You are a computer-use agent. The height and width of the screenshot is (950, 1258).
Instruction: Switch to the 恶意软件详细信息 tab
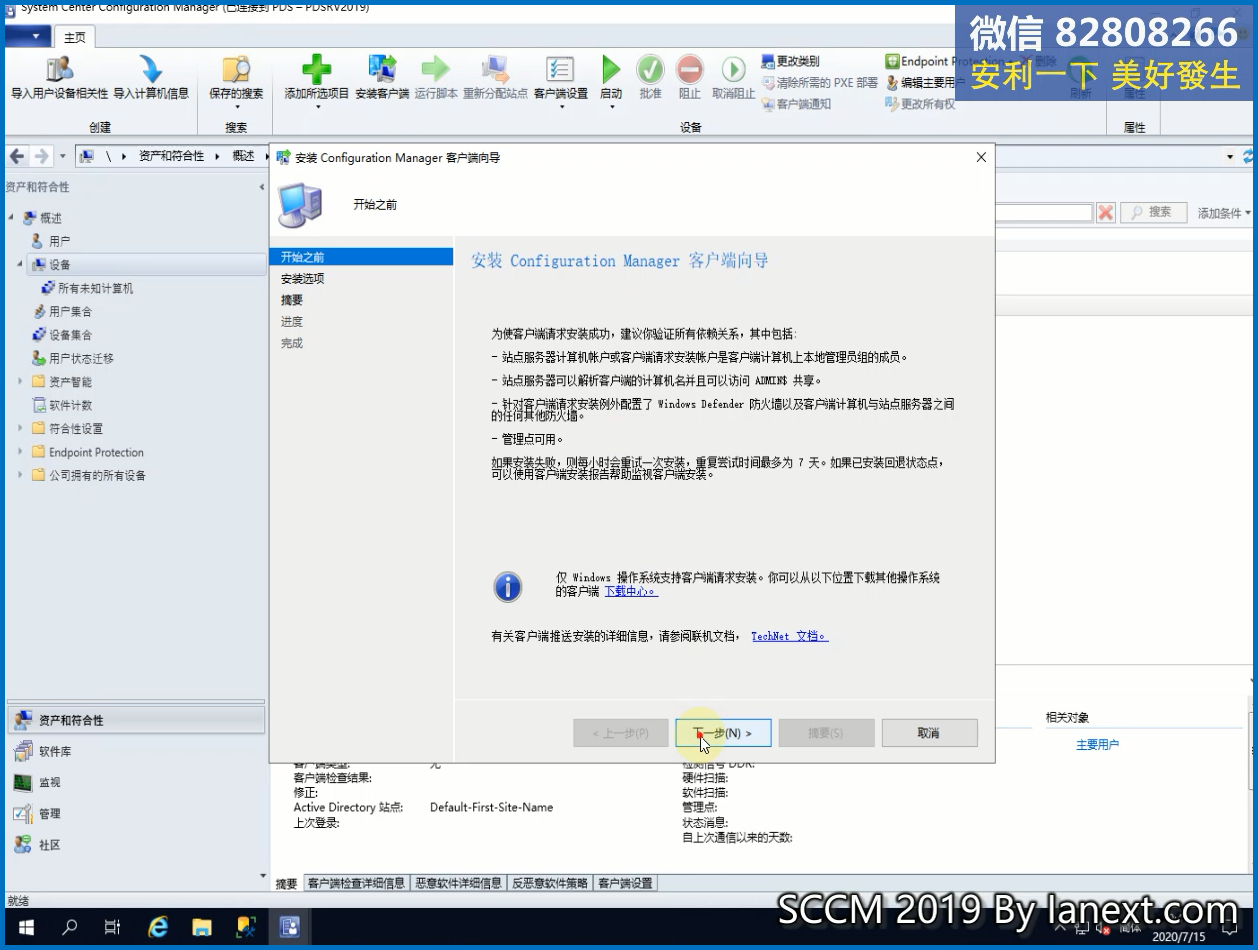click(x=459, y=883)
